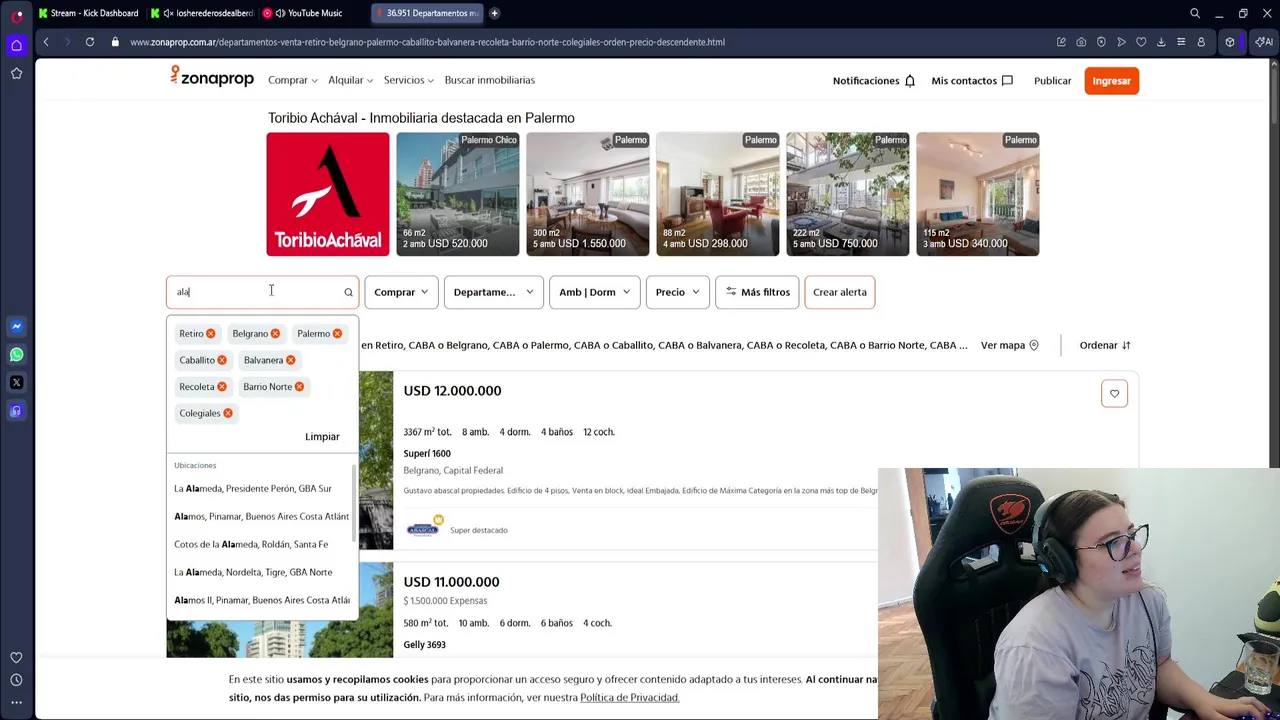
Task: Remove the Belgrano location chip
Action: point(275,334)
